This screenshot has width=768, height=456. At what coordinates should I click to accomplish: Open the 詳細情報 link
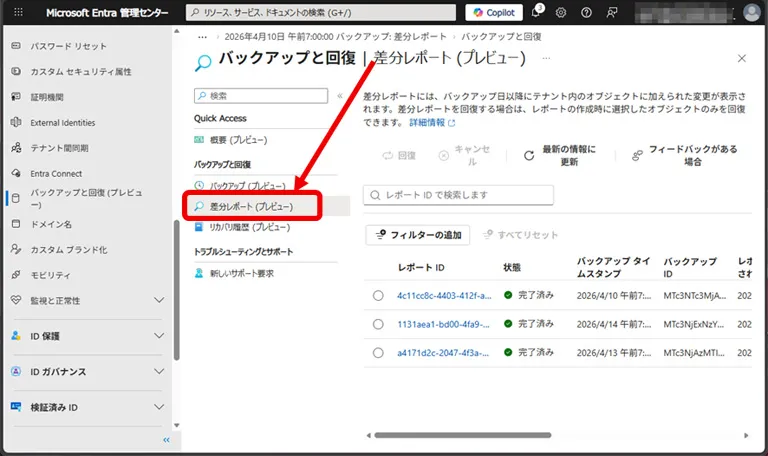[x=432, y=122]
